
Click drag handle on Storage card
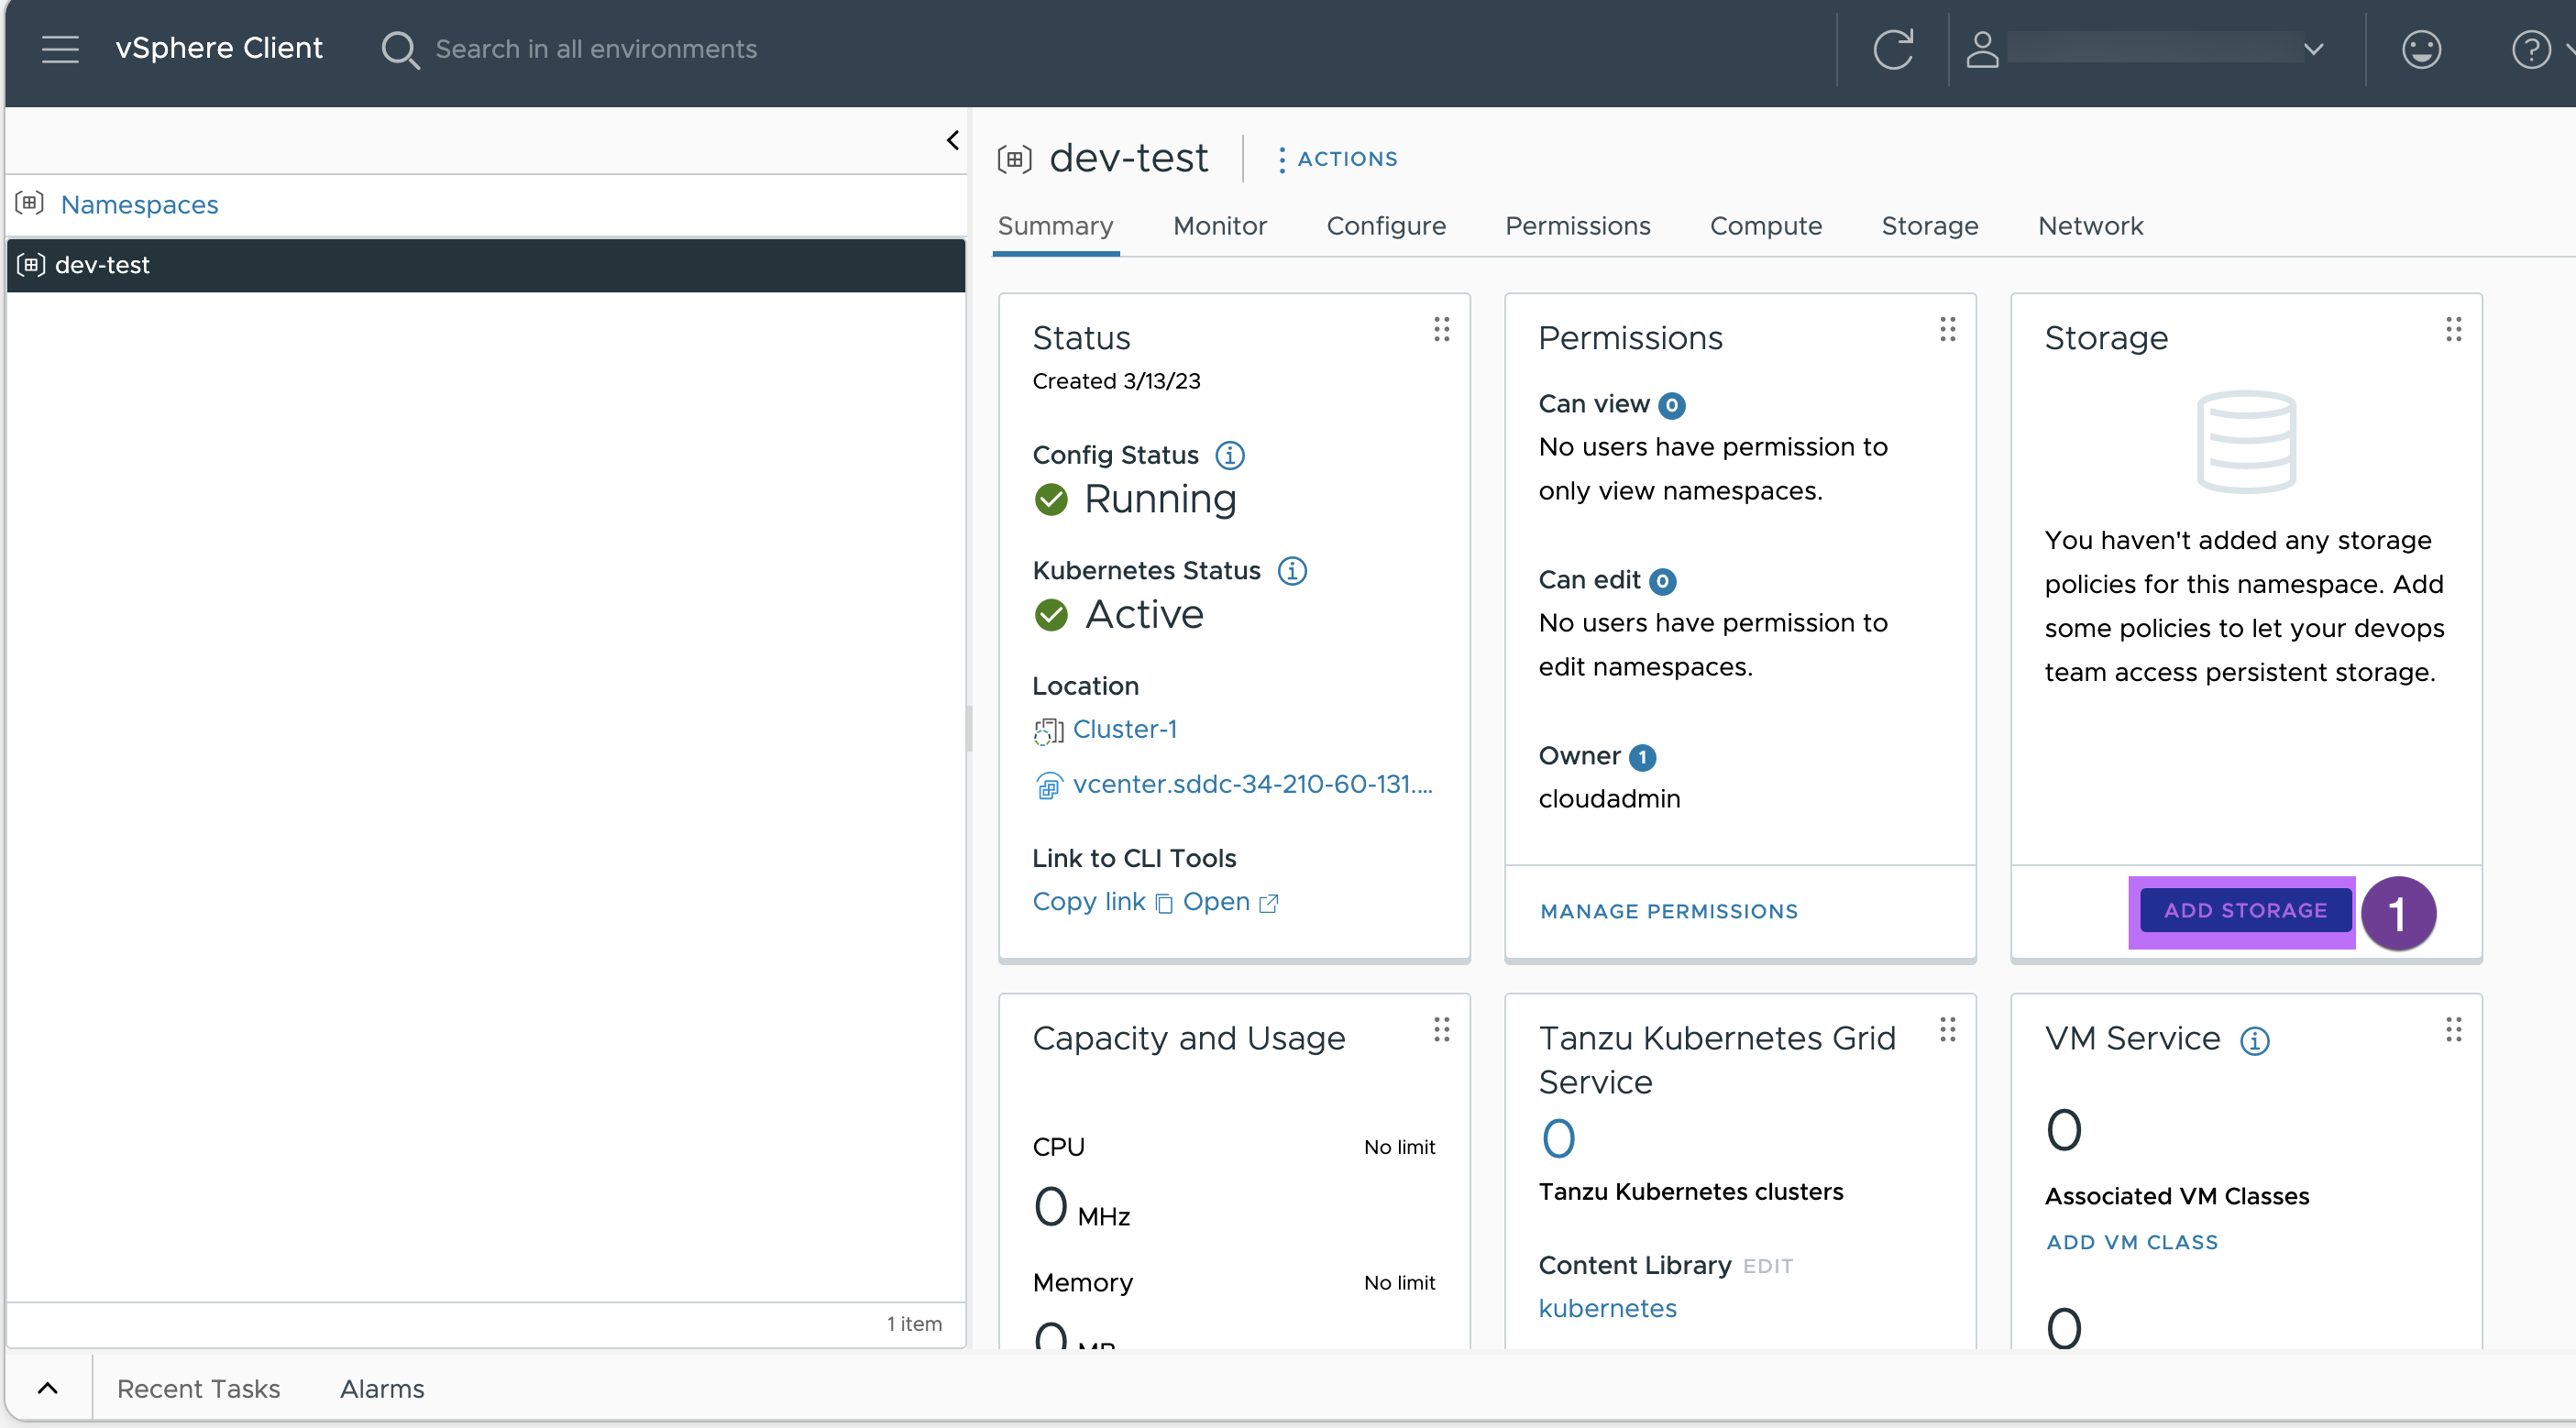pyautogui.click(x=2453, y=329)
